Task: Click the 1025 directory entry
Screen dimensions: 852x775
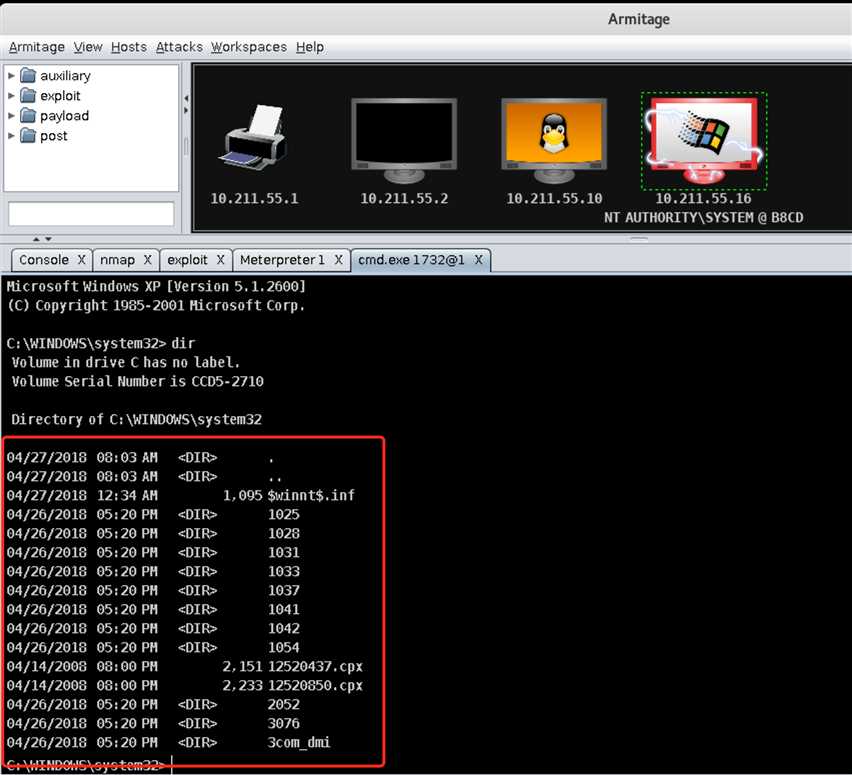Action: (284, 514)
